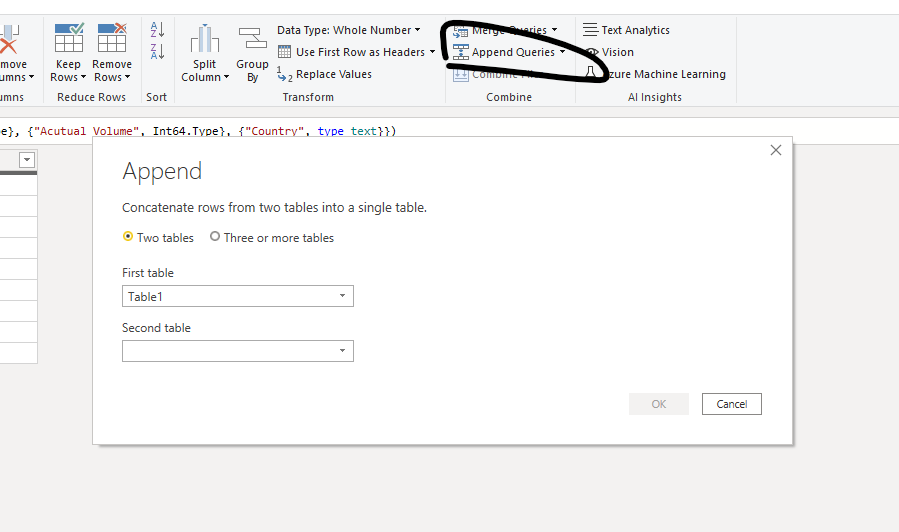Viewport: 899px width, 532px height.
Task: Click the Split Column icon
Action: 205,38
